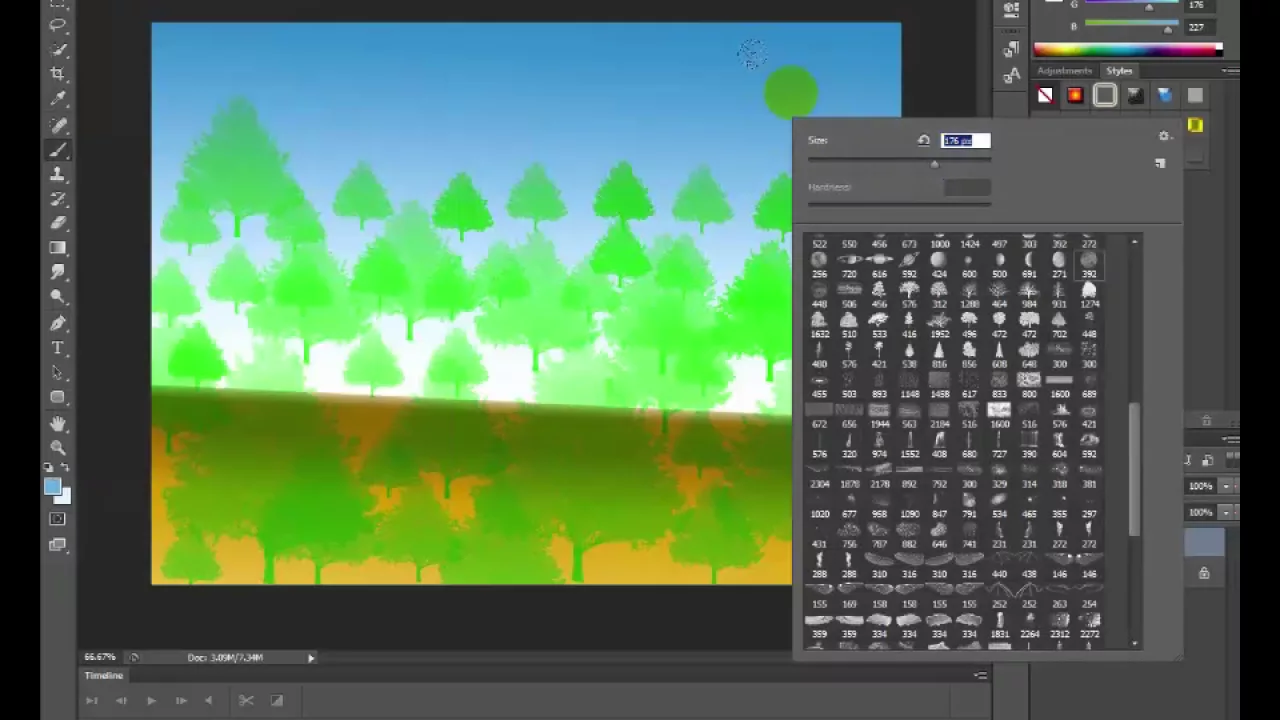
Task: Apply the blue glass style swatch
Action: [1165, 95]
